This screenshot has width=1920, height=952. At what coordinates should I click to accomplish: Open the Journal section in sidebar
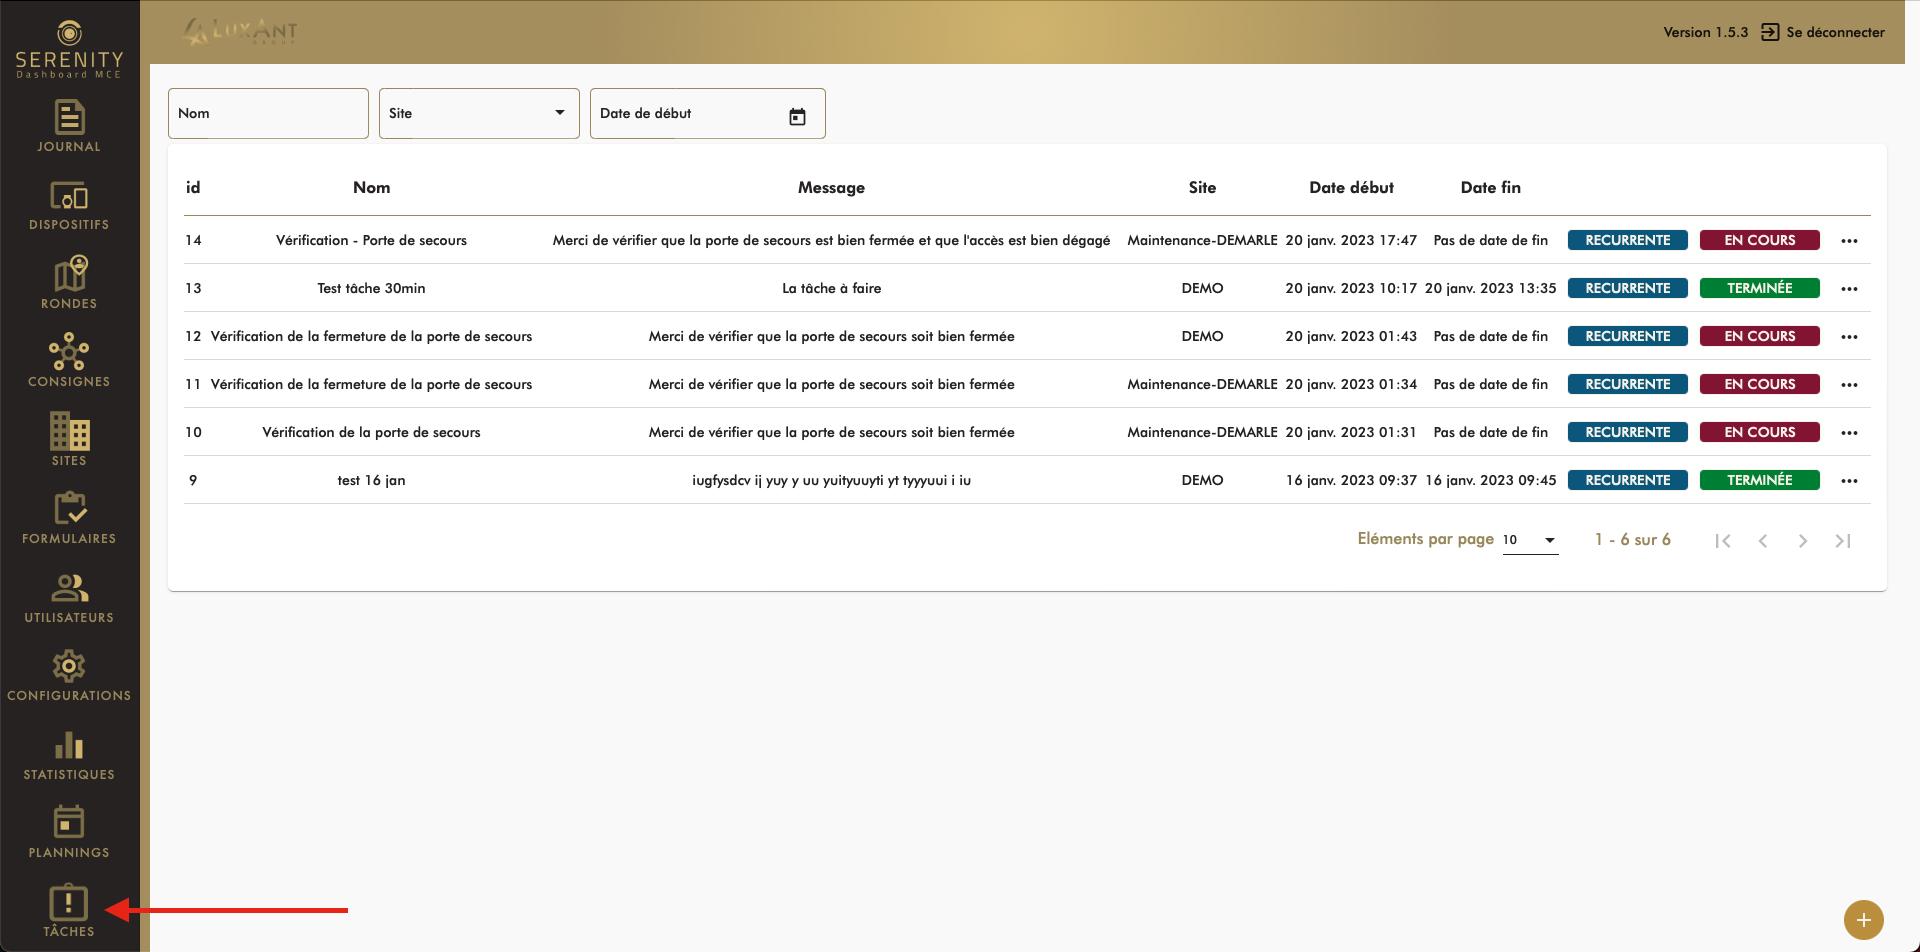click(x=69, y=126)
